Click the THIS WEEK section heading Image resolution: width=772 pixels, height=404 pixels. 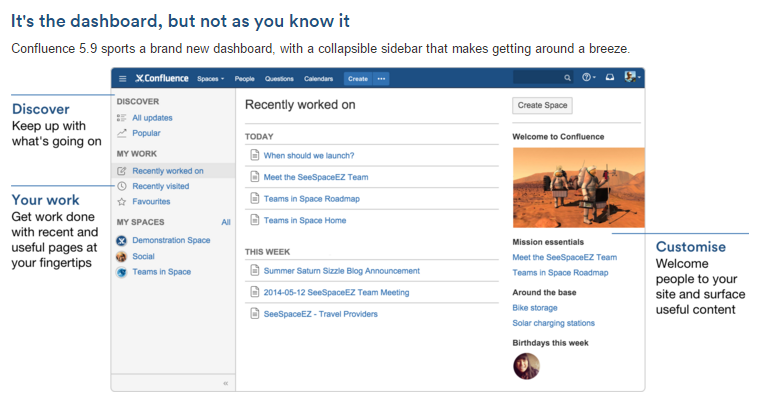click(267, 252)
